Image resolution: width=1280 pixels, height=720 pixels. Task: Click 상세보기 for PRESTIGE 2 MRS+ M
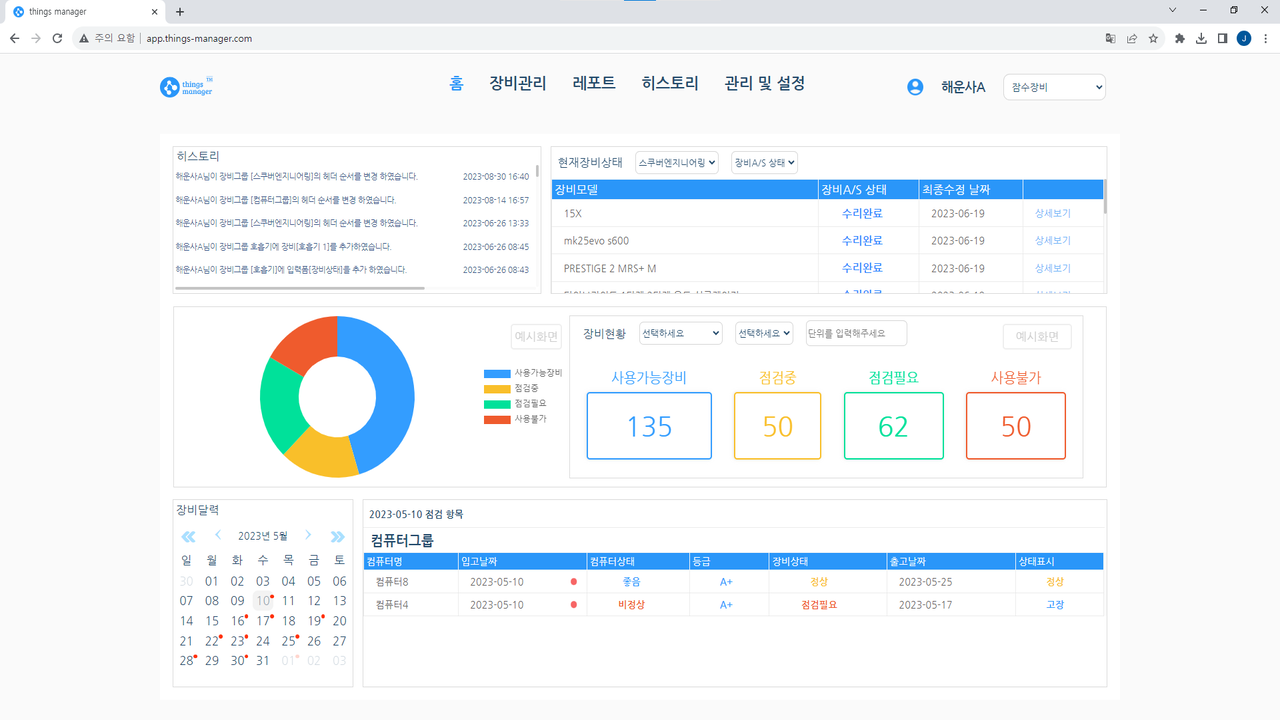[1053, 268]
